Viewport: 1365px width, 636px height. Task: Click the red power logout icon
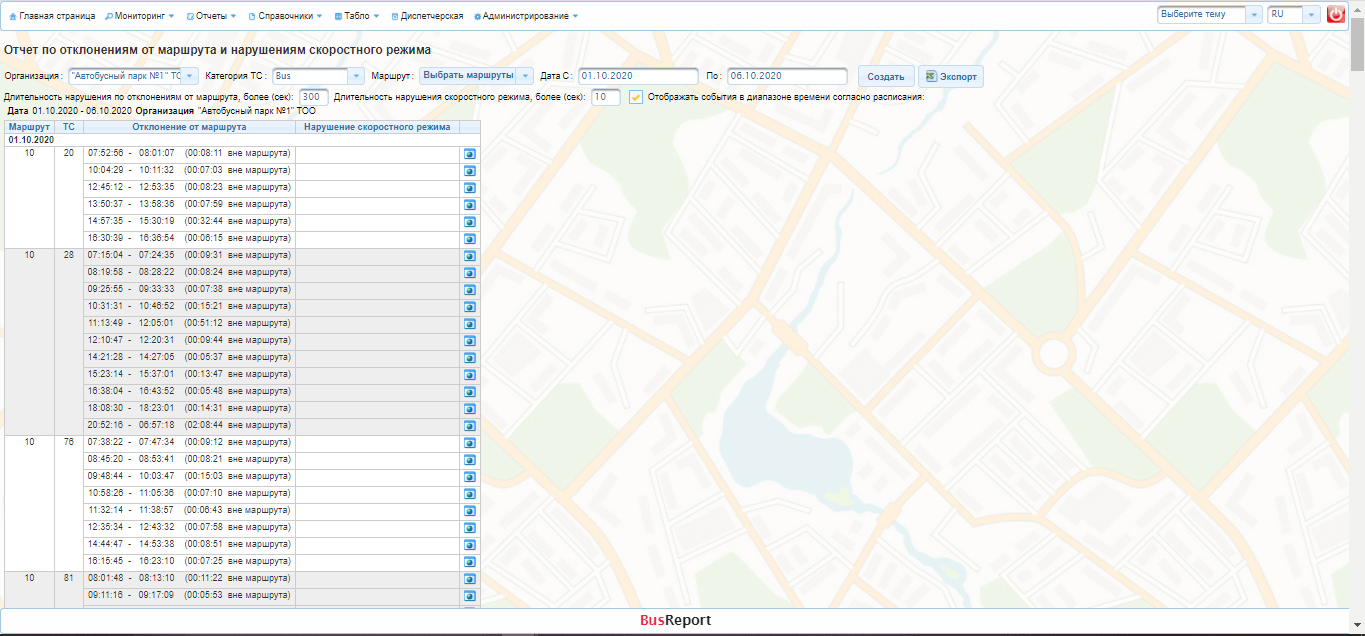point(1336,15)
